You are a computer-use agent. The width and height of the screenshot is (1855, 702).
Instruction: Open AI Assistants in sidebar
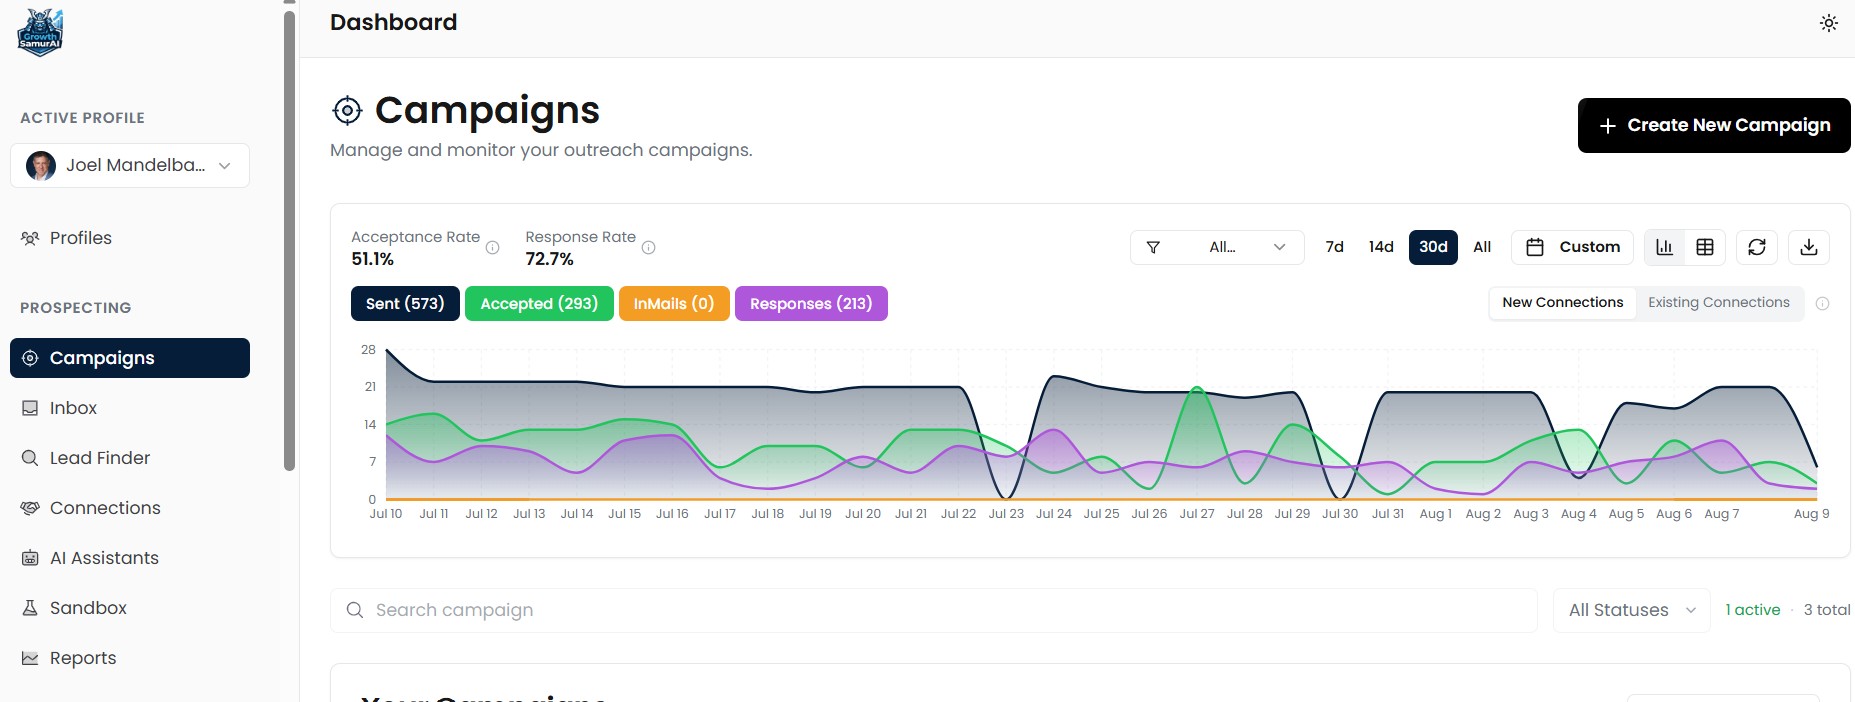coord(130,558)
